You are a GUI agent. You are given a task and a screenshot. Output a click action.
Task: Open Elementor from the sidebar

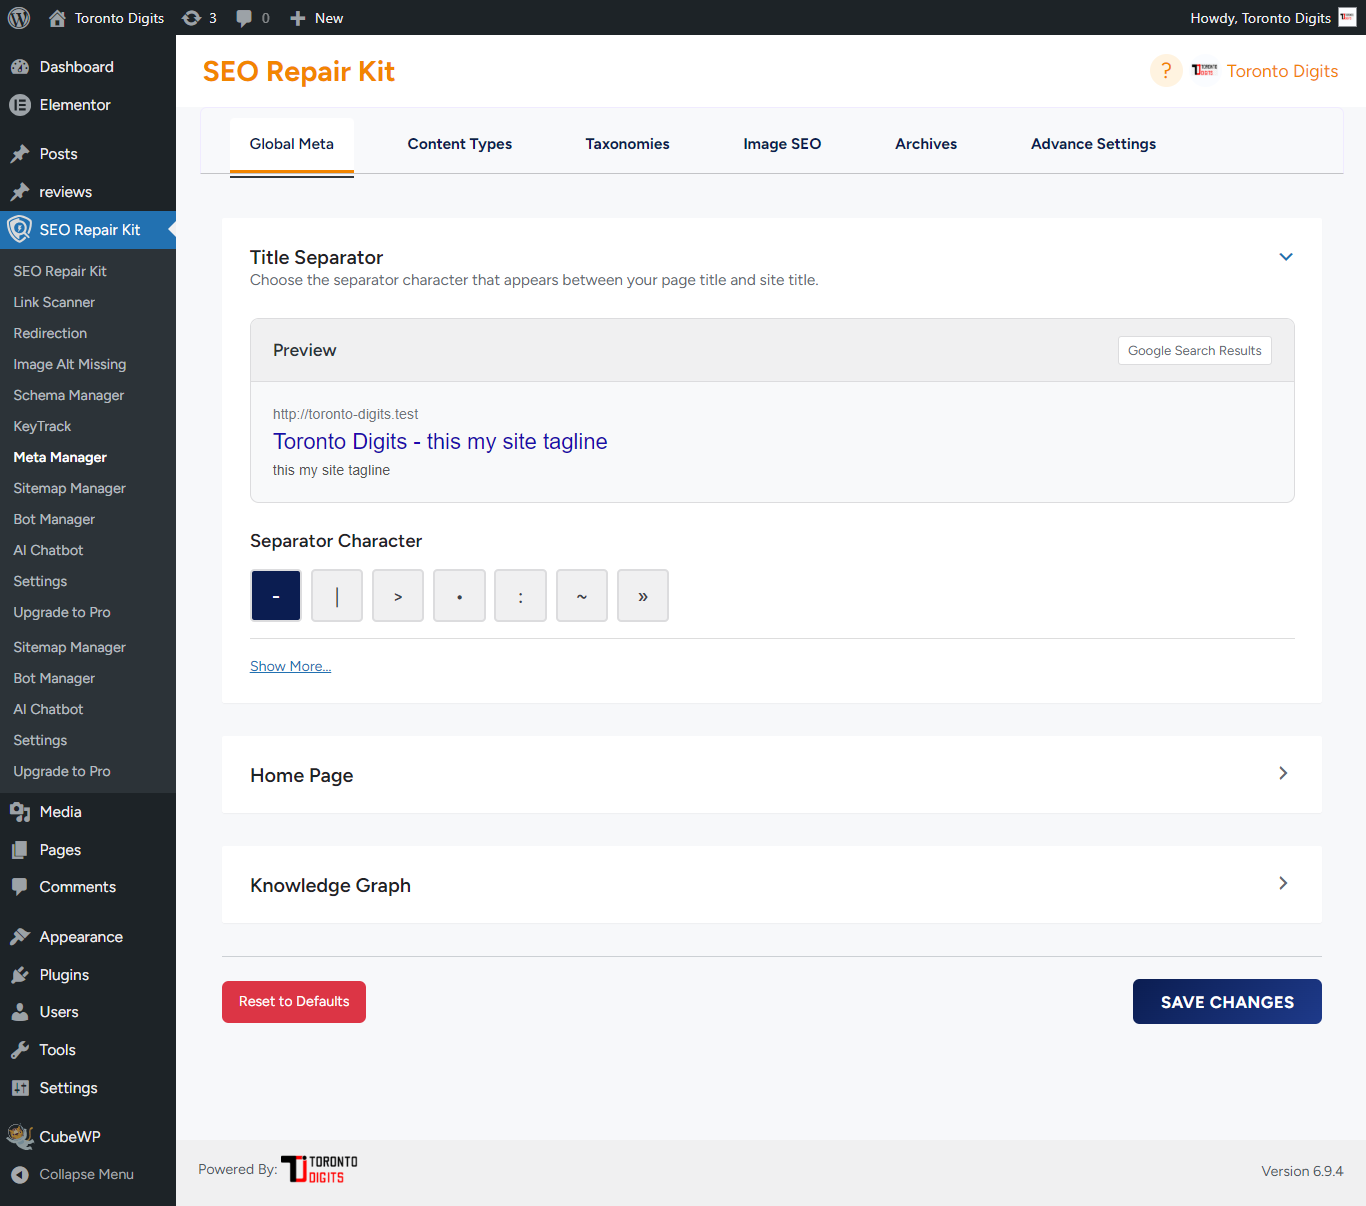(x=75, y=105)
